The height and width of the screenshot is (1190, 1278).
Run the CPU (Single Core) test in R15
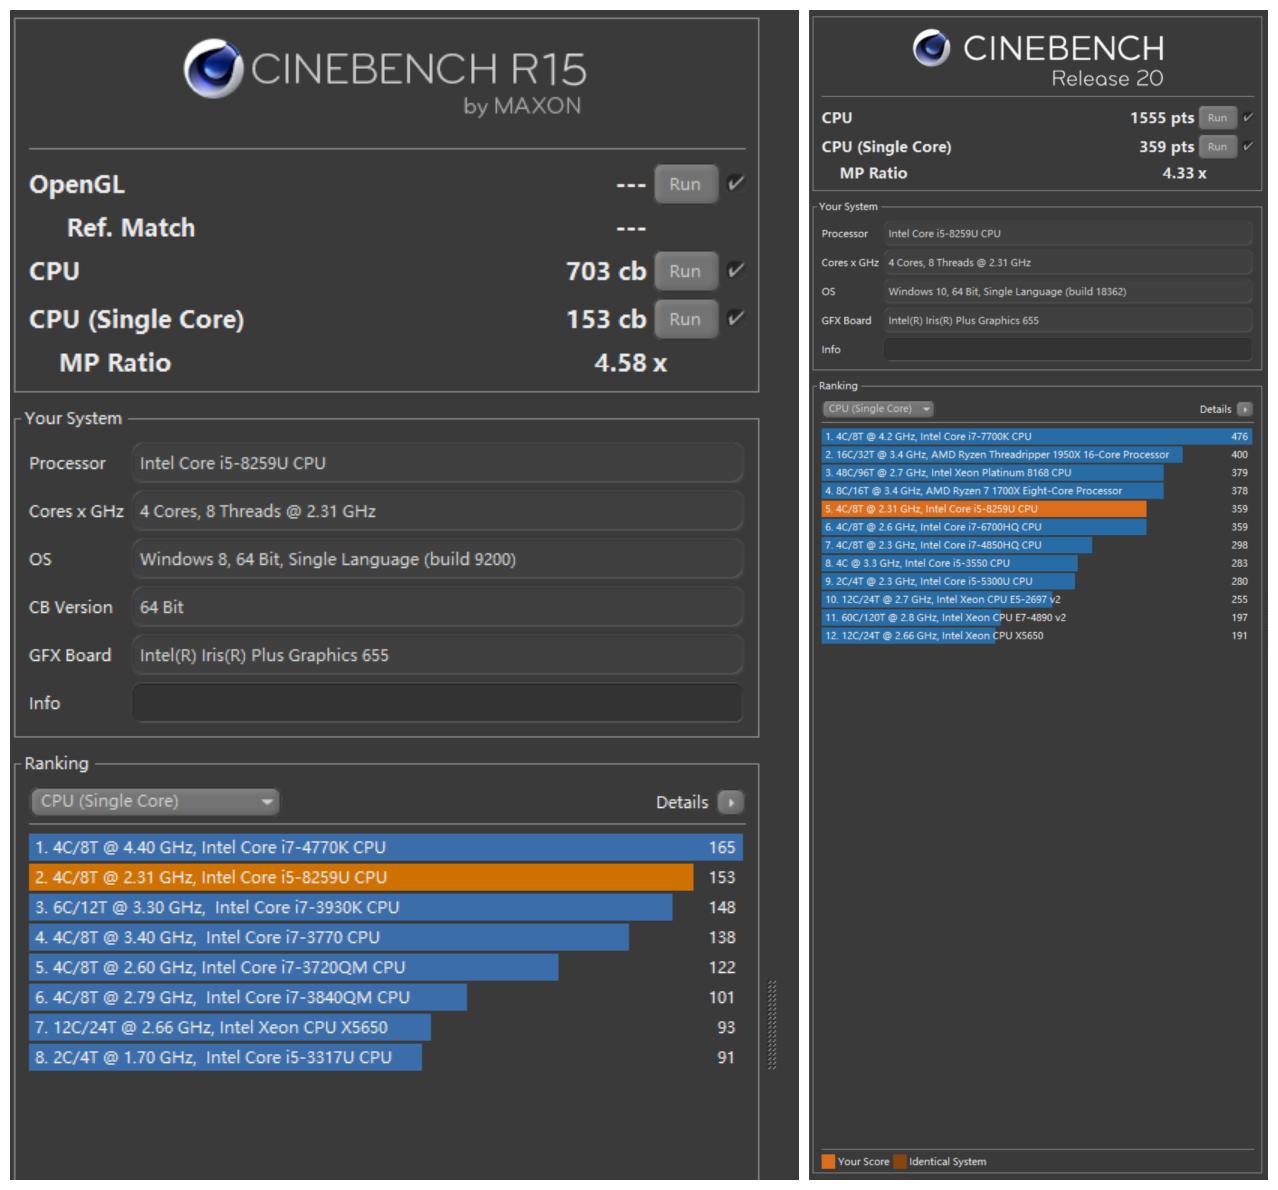(x=686, y=319)
